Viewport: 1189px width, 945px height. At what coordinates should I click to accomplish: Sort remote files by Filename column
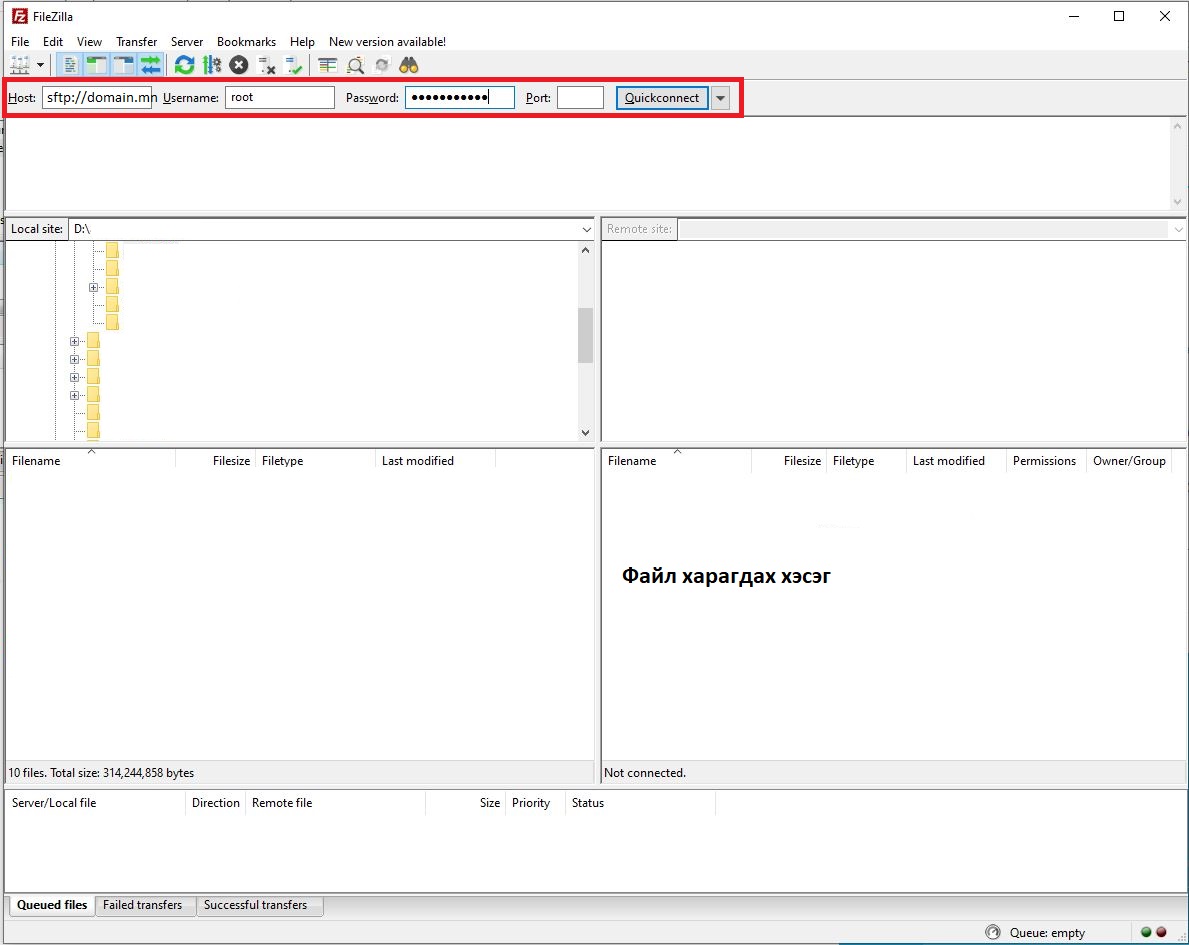coord(676,461)
